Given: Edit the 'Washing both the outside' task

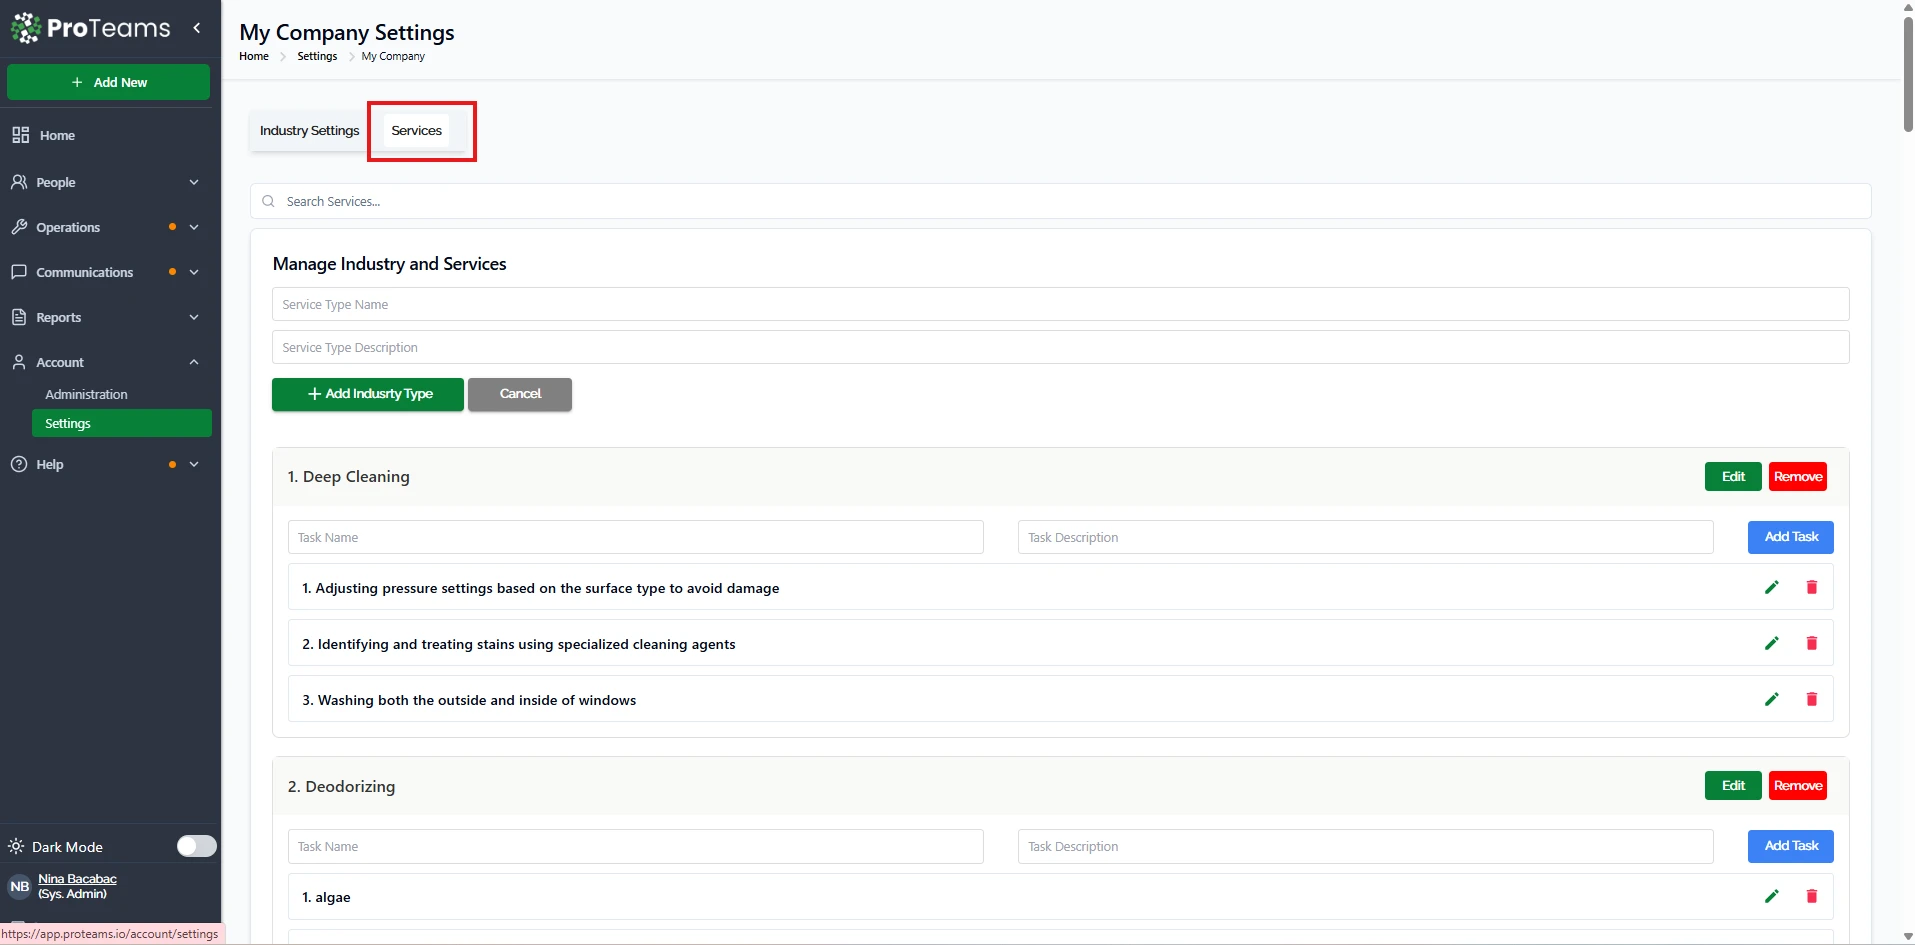Looking at the screenshot, I should click(x=1771, y=699).
